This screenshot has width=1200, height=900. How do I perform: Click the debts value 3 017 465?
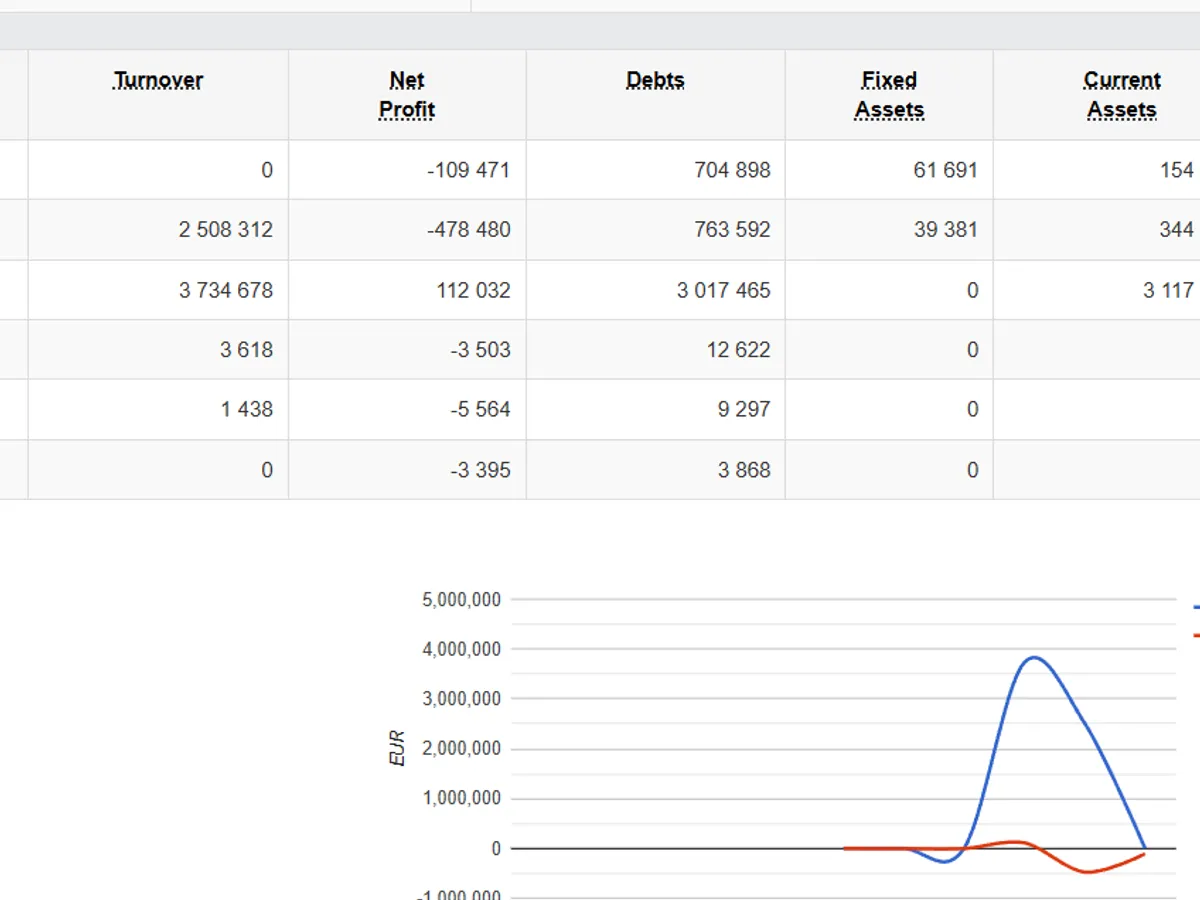click(x=723, y=290)
